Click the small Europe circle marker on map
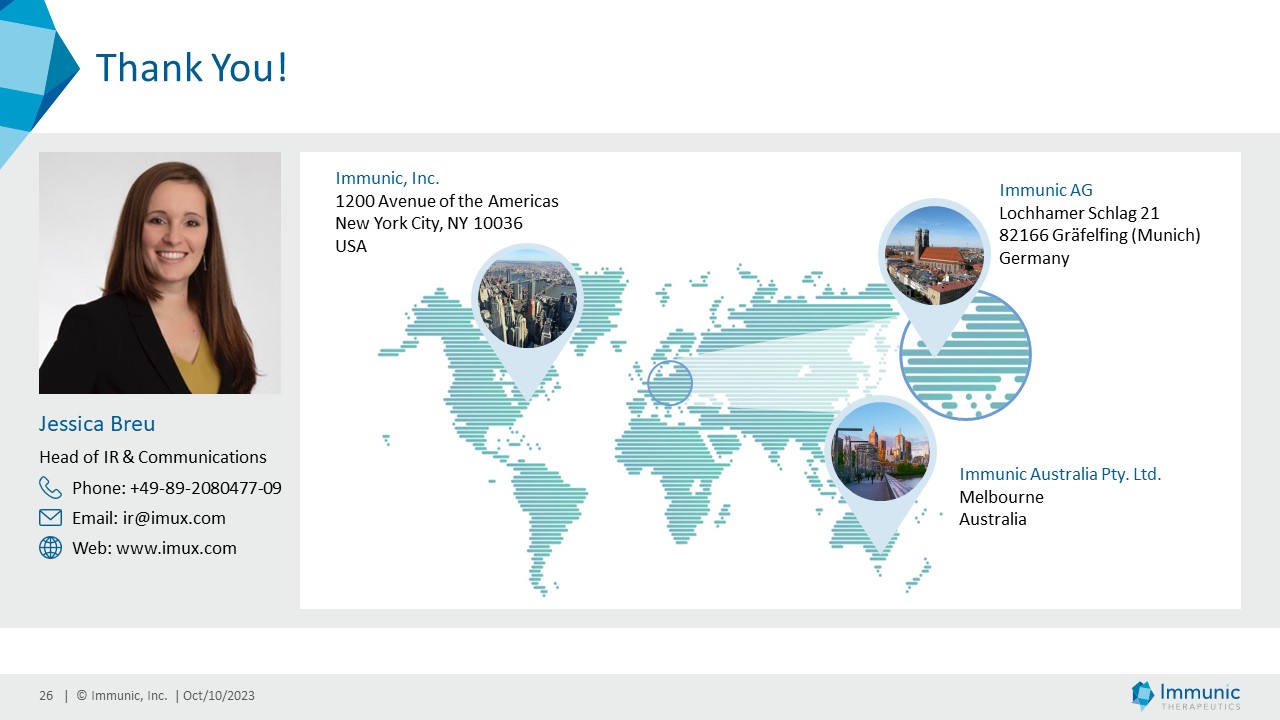The height and width of the screenshot is (720, 1280). (670, 382)
